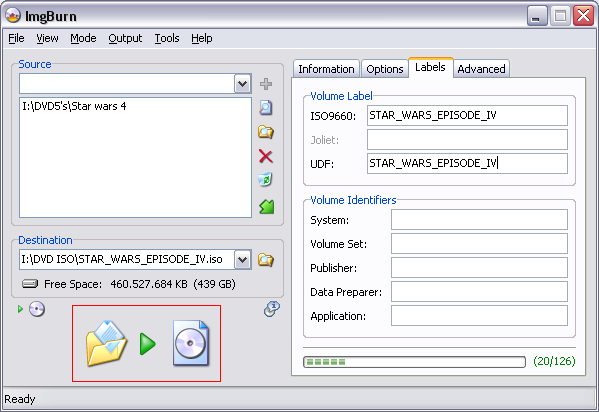Image resolution: width=599 pixels, height=412 pixels.
Task: Expand the Destination path dropdown
Action: (243, 260)
